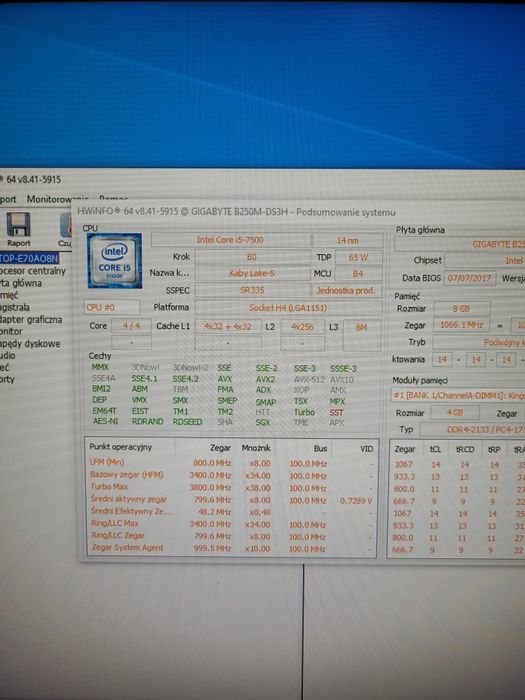Click the 4 GB module size field

455,412
